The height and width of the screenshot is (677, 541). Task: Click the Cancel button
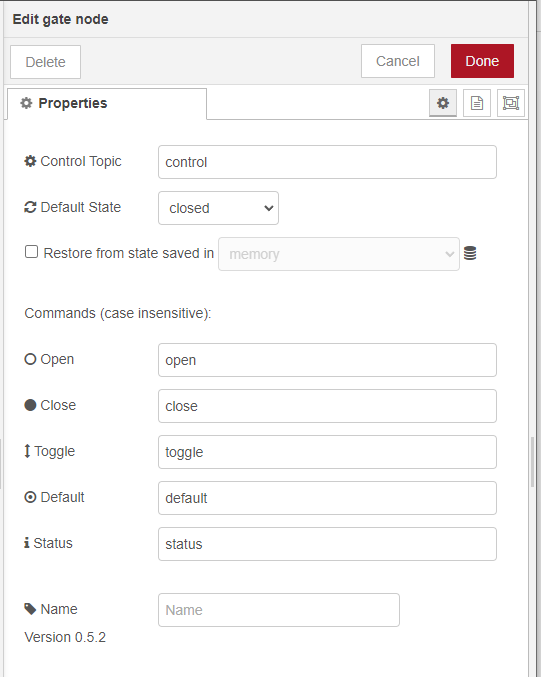[398, 61]
